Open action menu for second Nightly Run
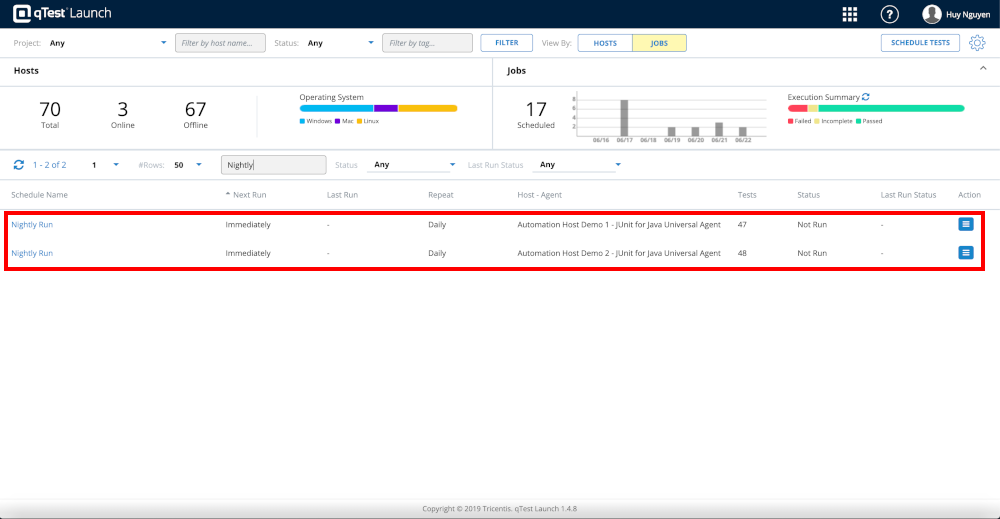The width and height of the screenshot is (1000, 519). tap(965, 253)
